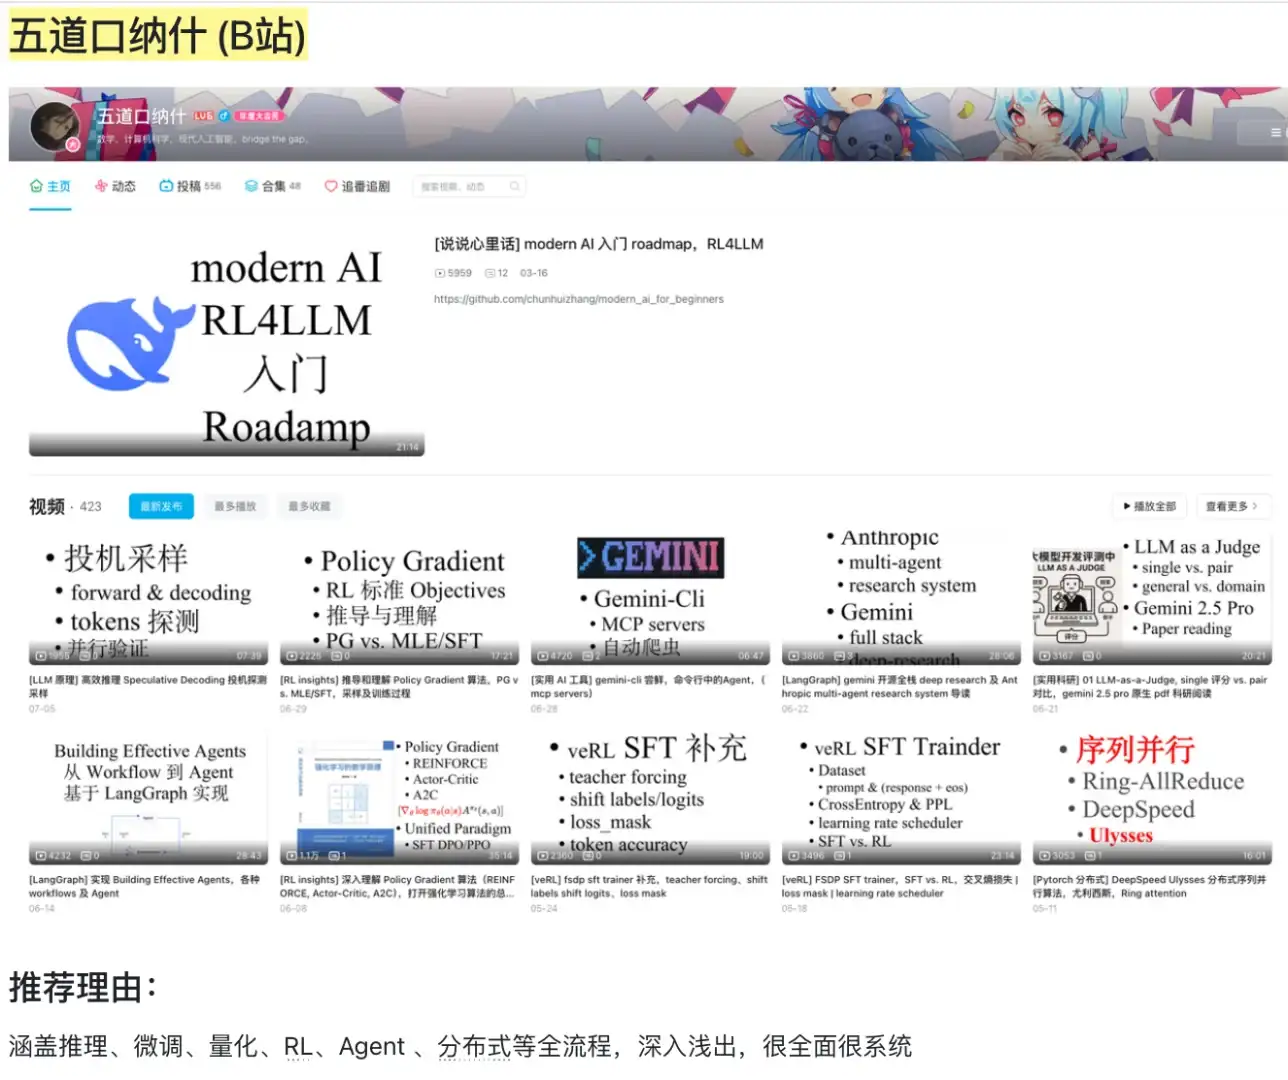Viewport: 1288px width, 1080px height.
Task: Click the blue verified badge next to username
Action: click(223, 117)
